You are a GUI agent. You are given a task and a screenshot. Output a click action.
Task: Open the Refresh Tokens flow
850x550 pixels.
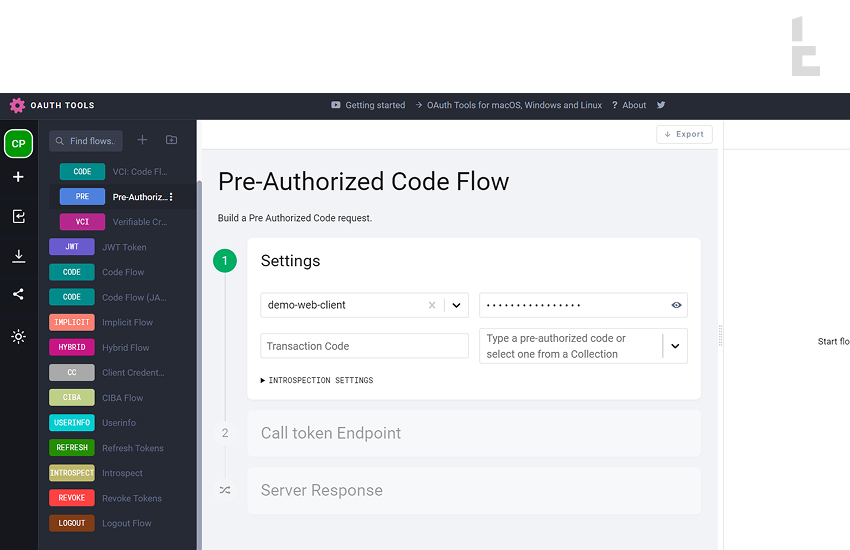click(x=132, y=448)
